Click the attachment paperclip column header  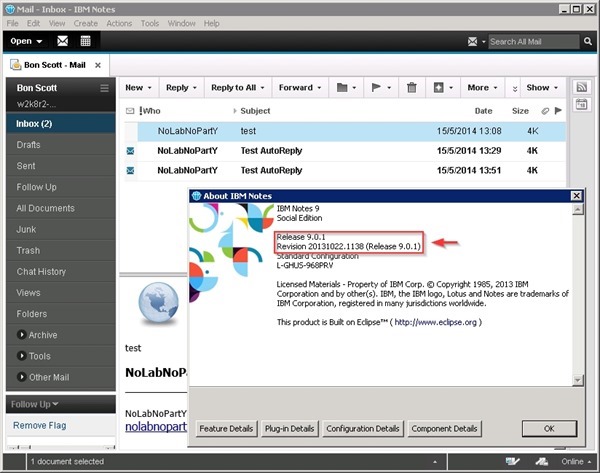coord(545,111)
